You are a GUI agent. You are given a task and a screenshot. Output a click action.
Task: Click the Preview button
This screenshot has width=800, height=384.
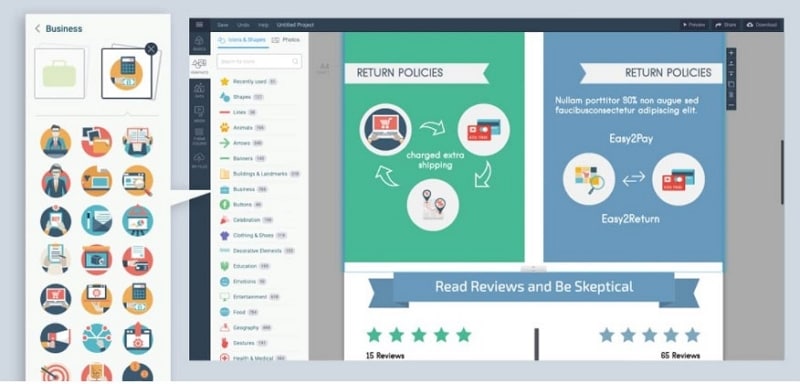(694, 25)
